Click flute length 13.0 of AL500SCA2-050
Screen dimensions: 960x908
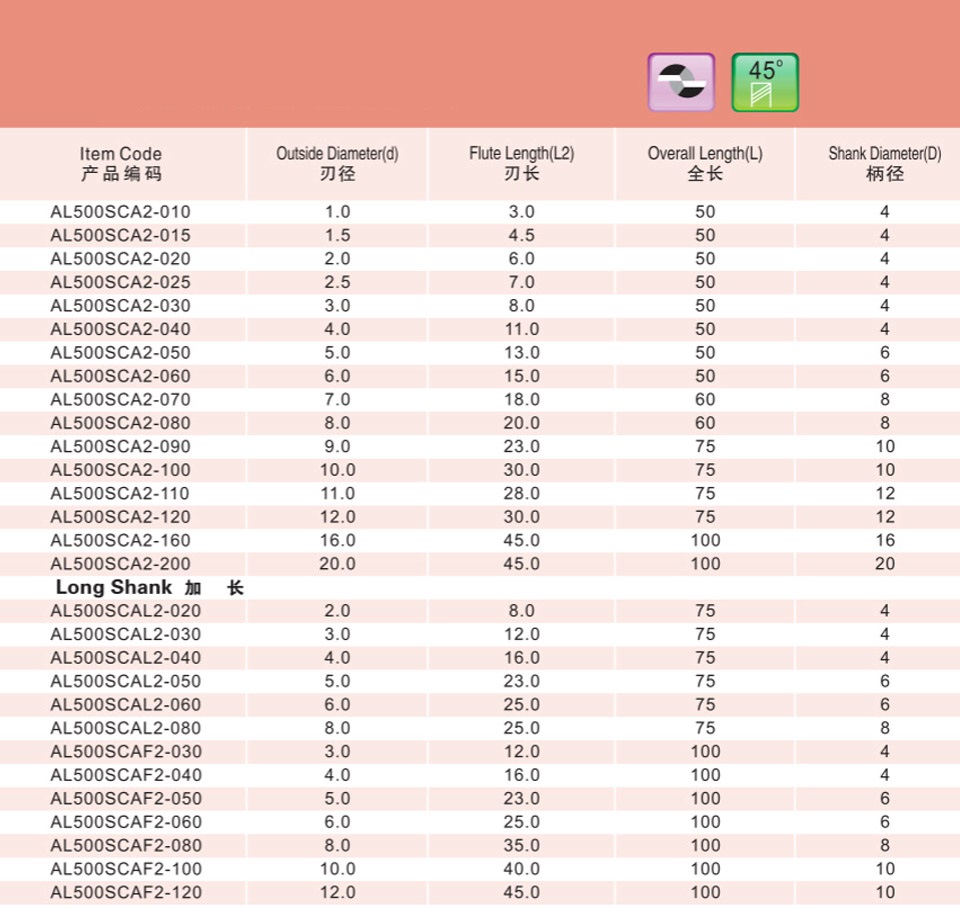coord(522,353)
